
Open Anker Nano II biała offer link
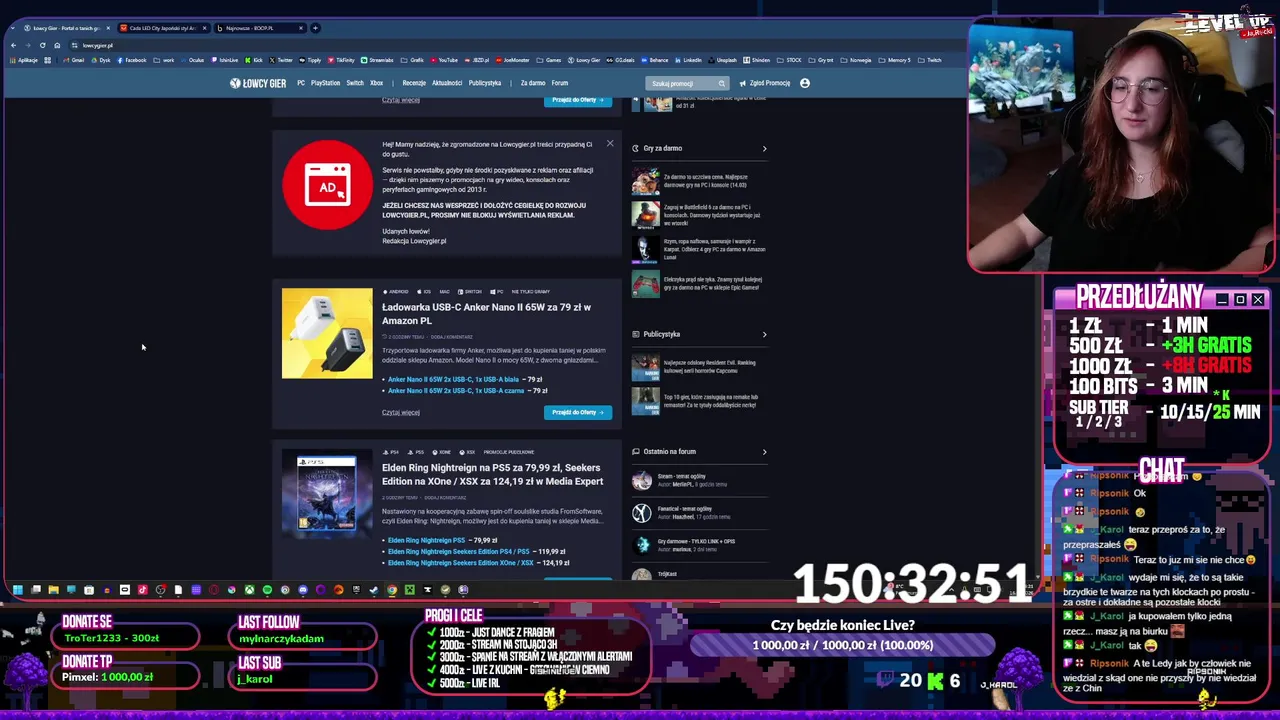pyautogui.click(x=453, y=379)
